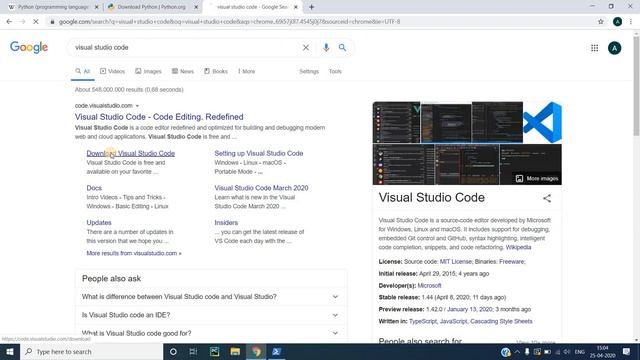The width and height of the screenshot is (640, 360).
Task: Open the notification center icon
Action: 627,351
